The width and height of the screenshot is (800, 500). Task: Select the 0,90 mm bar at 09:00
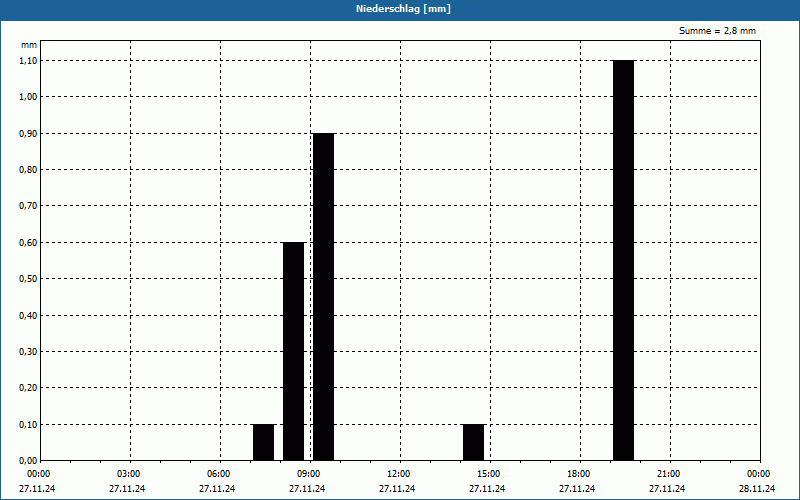click(323, 297)
